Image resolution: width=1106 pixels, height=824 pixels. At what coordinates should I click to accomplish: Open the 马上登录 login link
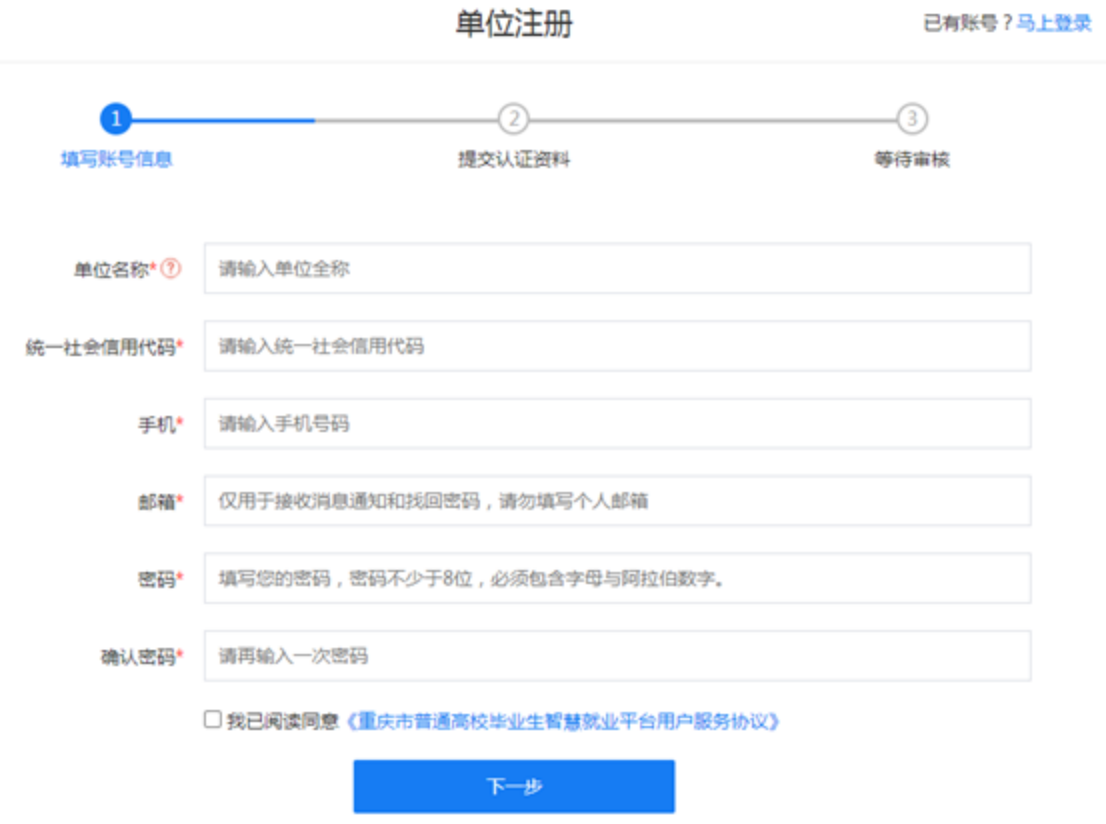coord(1054,23)
